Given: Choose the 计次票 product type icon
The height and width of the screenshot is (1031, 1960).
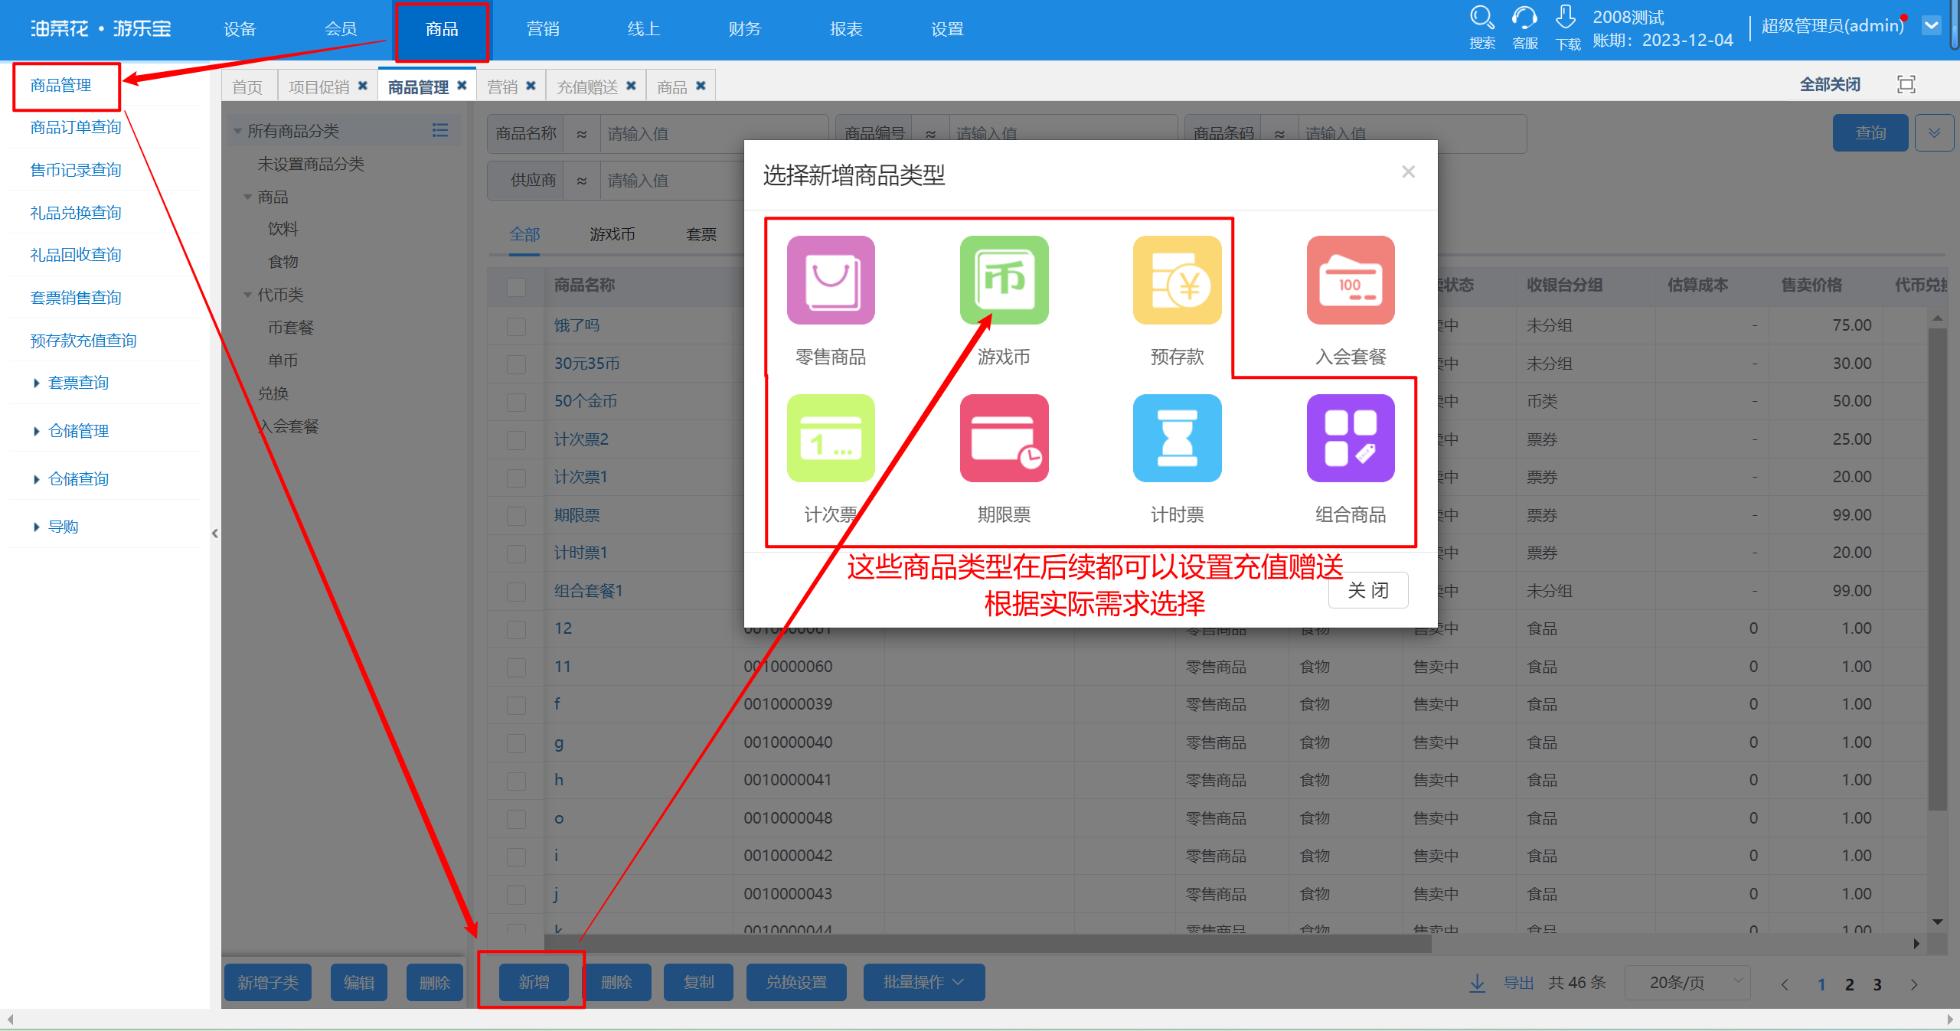Looking at the screenshot, I should [830, 438].
